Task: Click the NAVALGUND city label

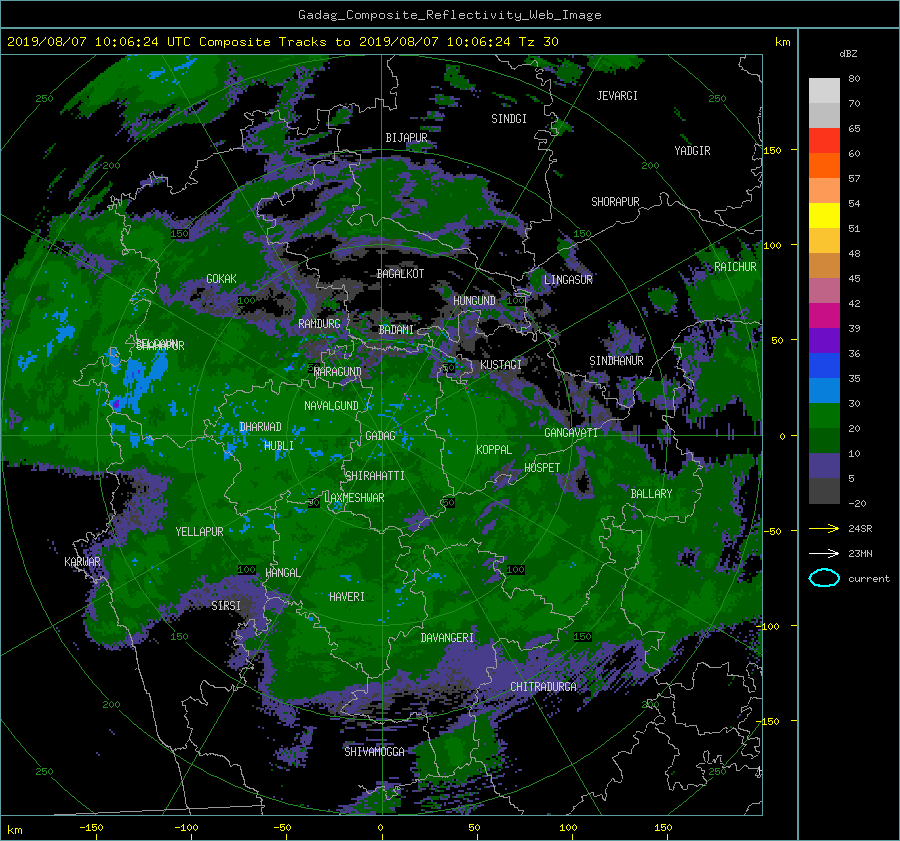Action: tap(331, 406)
